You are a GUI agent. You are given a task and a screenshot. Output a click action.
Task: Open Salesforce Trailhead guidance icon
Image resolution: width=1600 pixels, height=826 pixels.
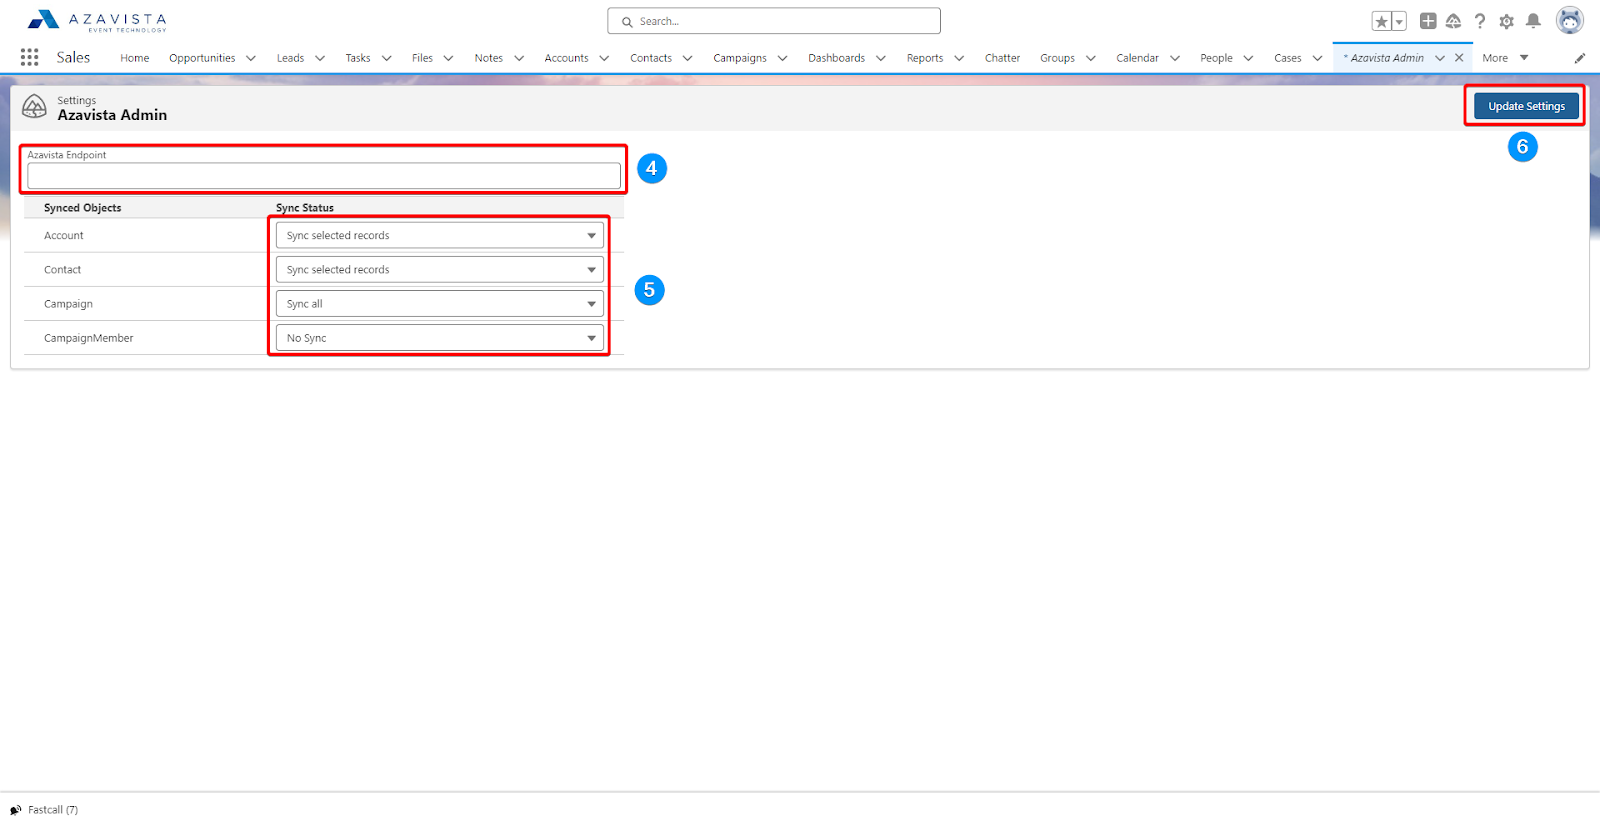(1454, 21)
